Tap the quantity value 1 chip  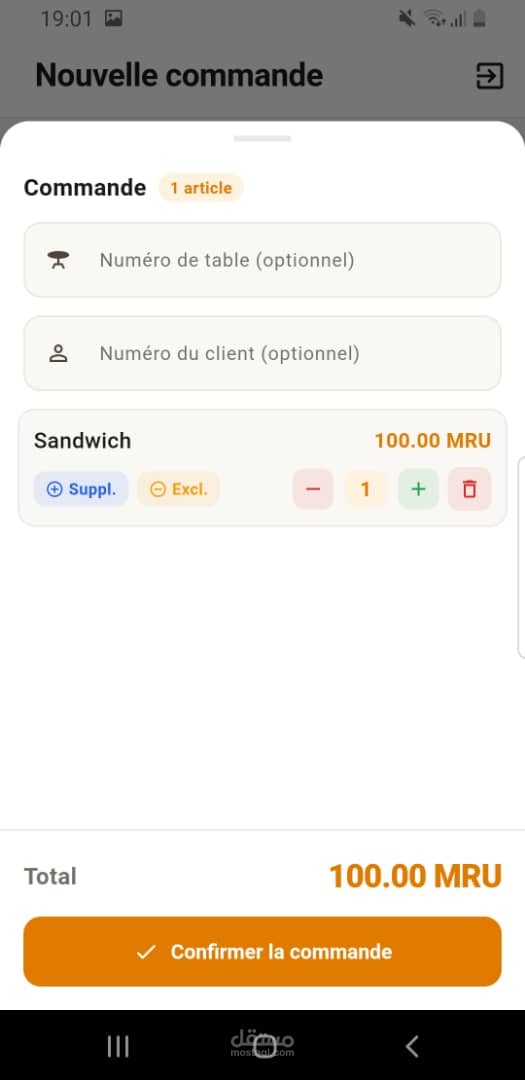(365, 489)
